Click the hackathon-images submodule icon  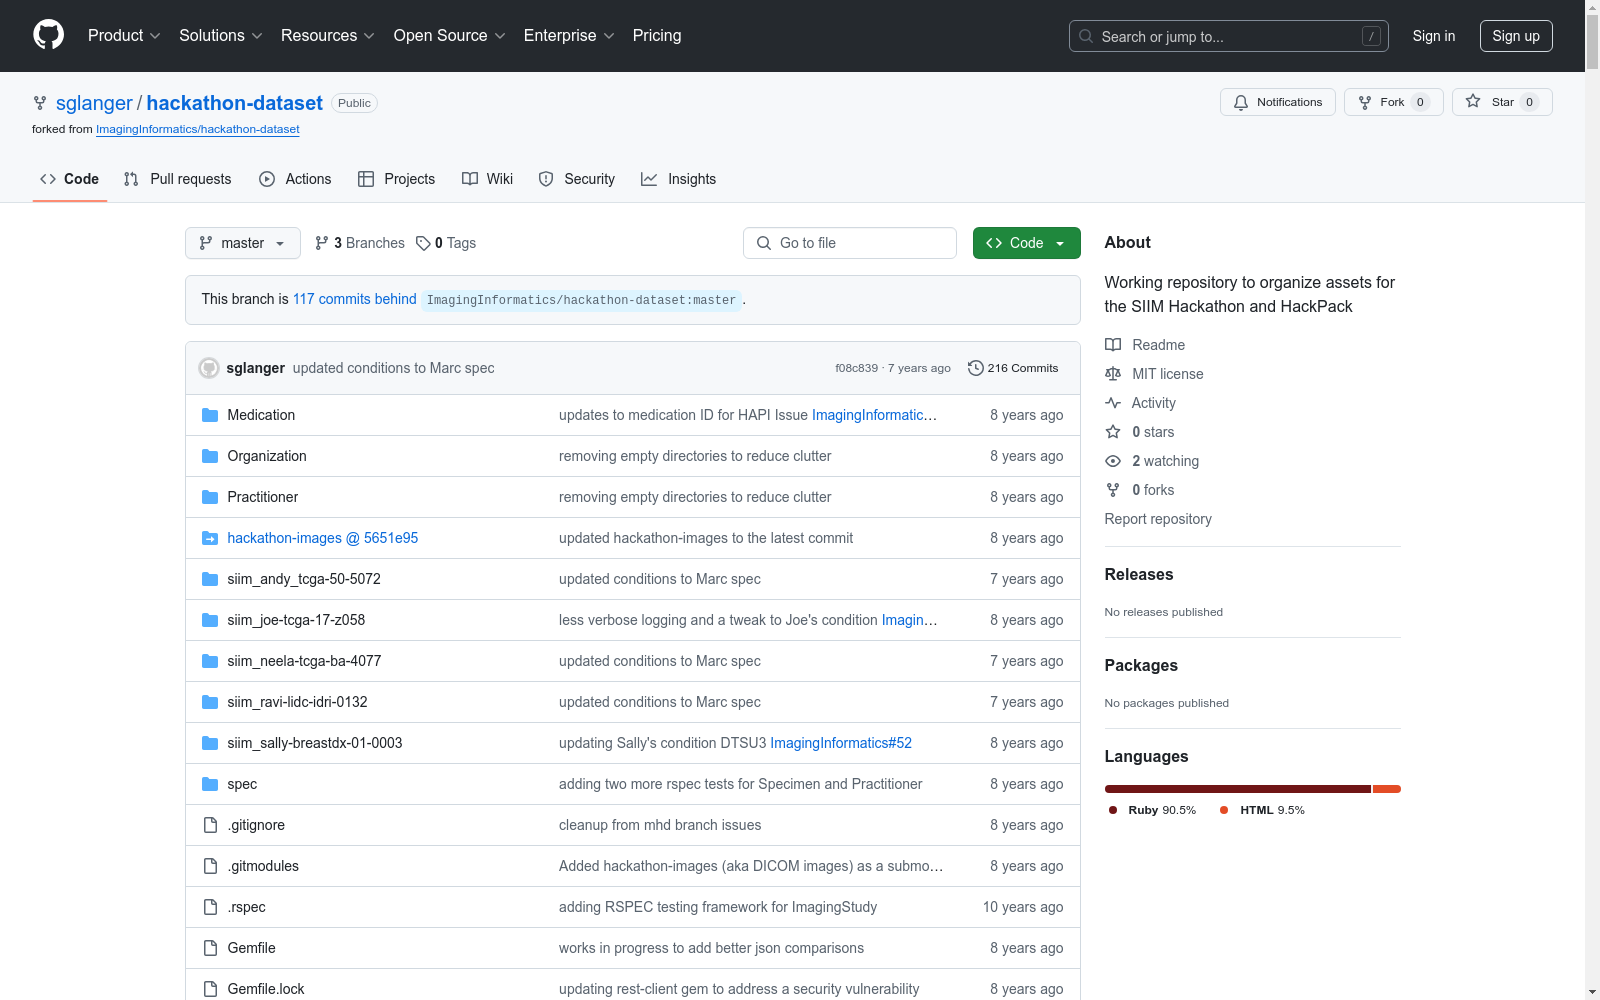coord(210,538)
